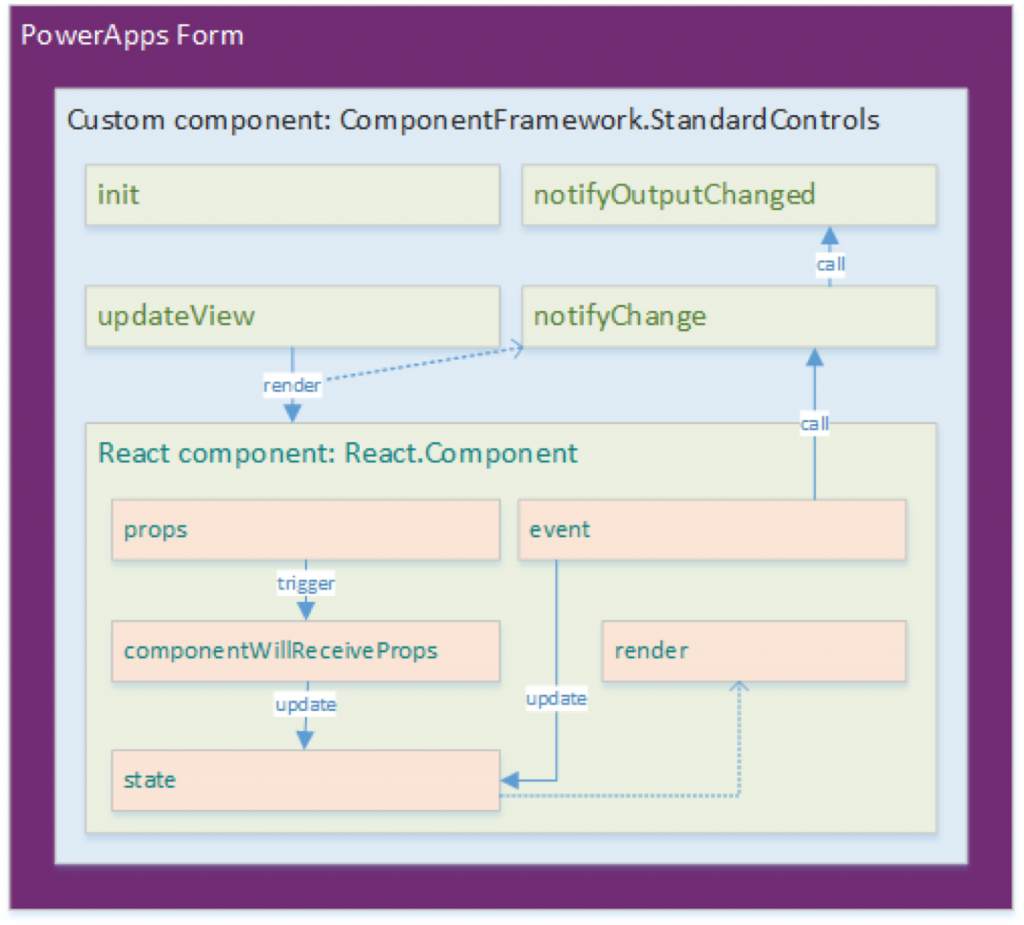Image resolution: width=1024 pixels, height=925 pixels.
Task: Click the componentWillReceiveProps box
Action: click(x=306, y=651)
